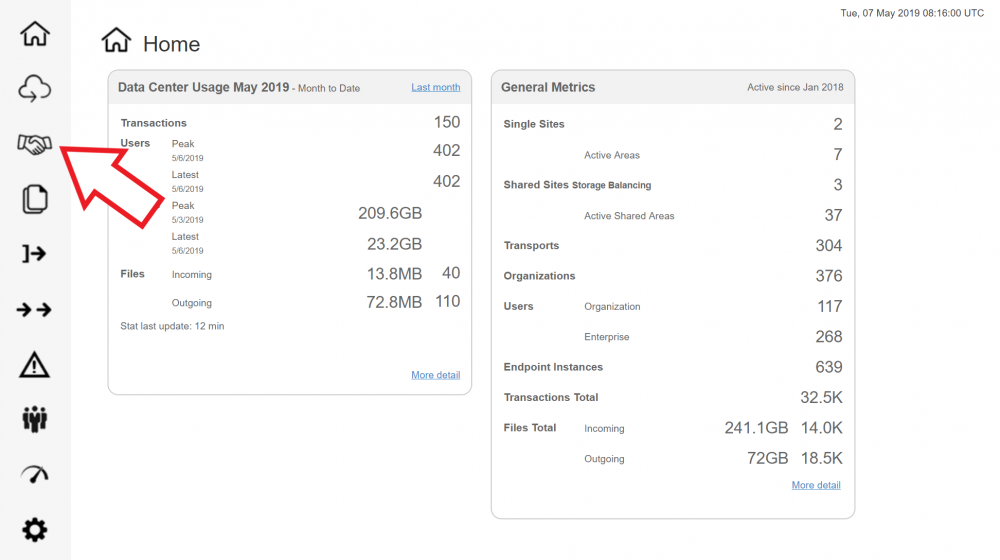Viewport: 1000px width, 560px height.
Task: Click the Home icon in the sidebar
Action: coord(35,34)
